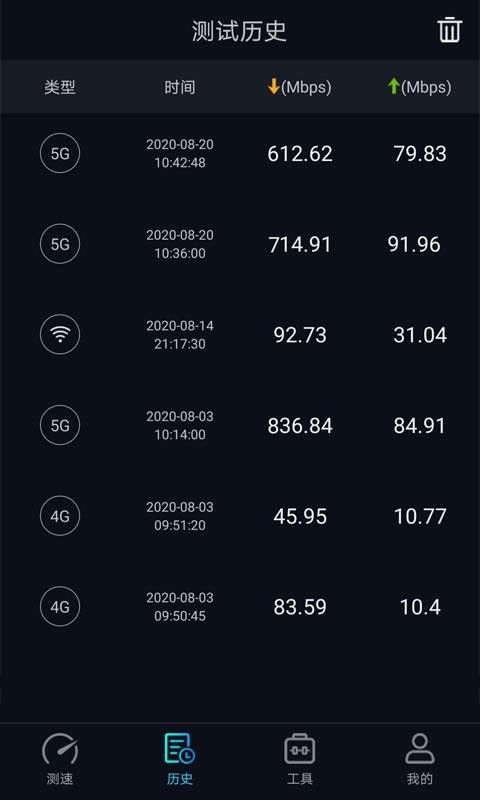Click the 时间 column header
Screen dimensions: 480x800
180,87
